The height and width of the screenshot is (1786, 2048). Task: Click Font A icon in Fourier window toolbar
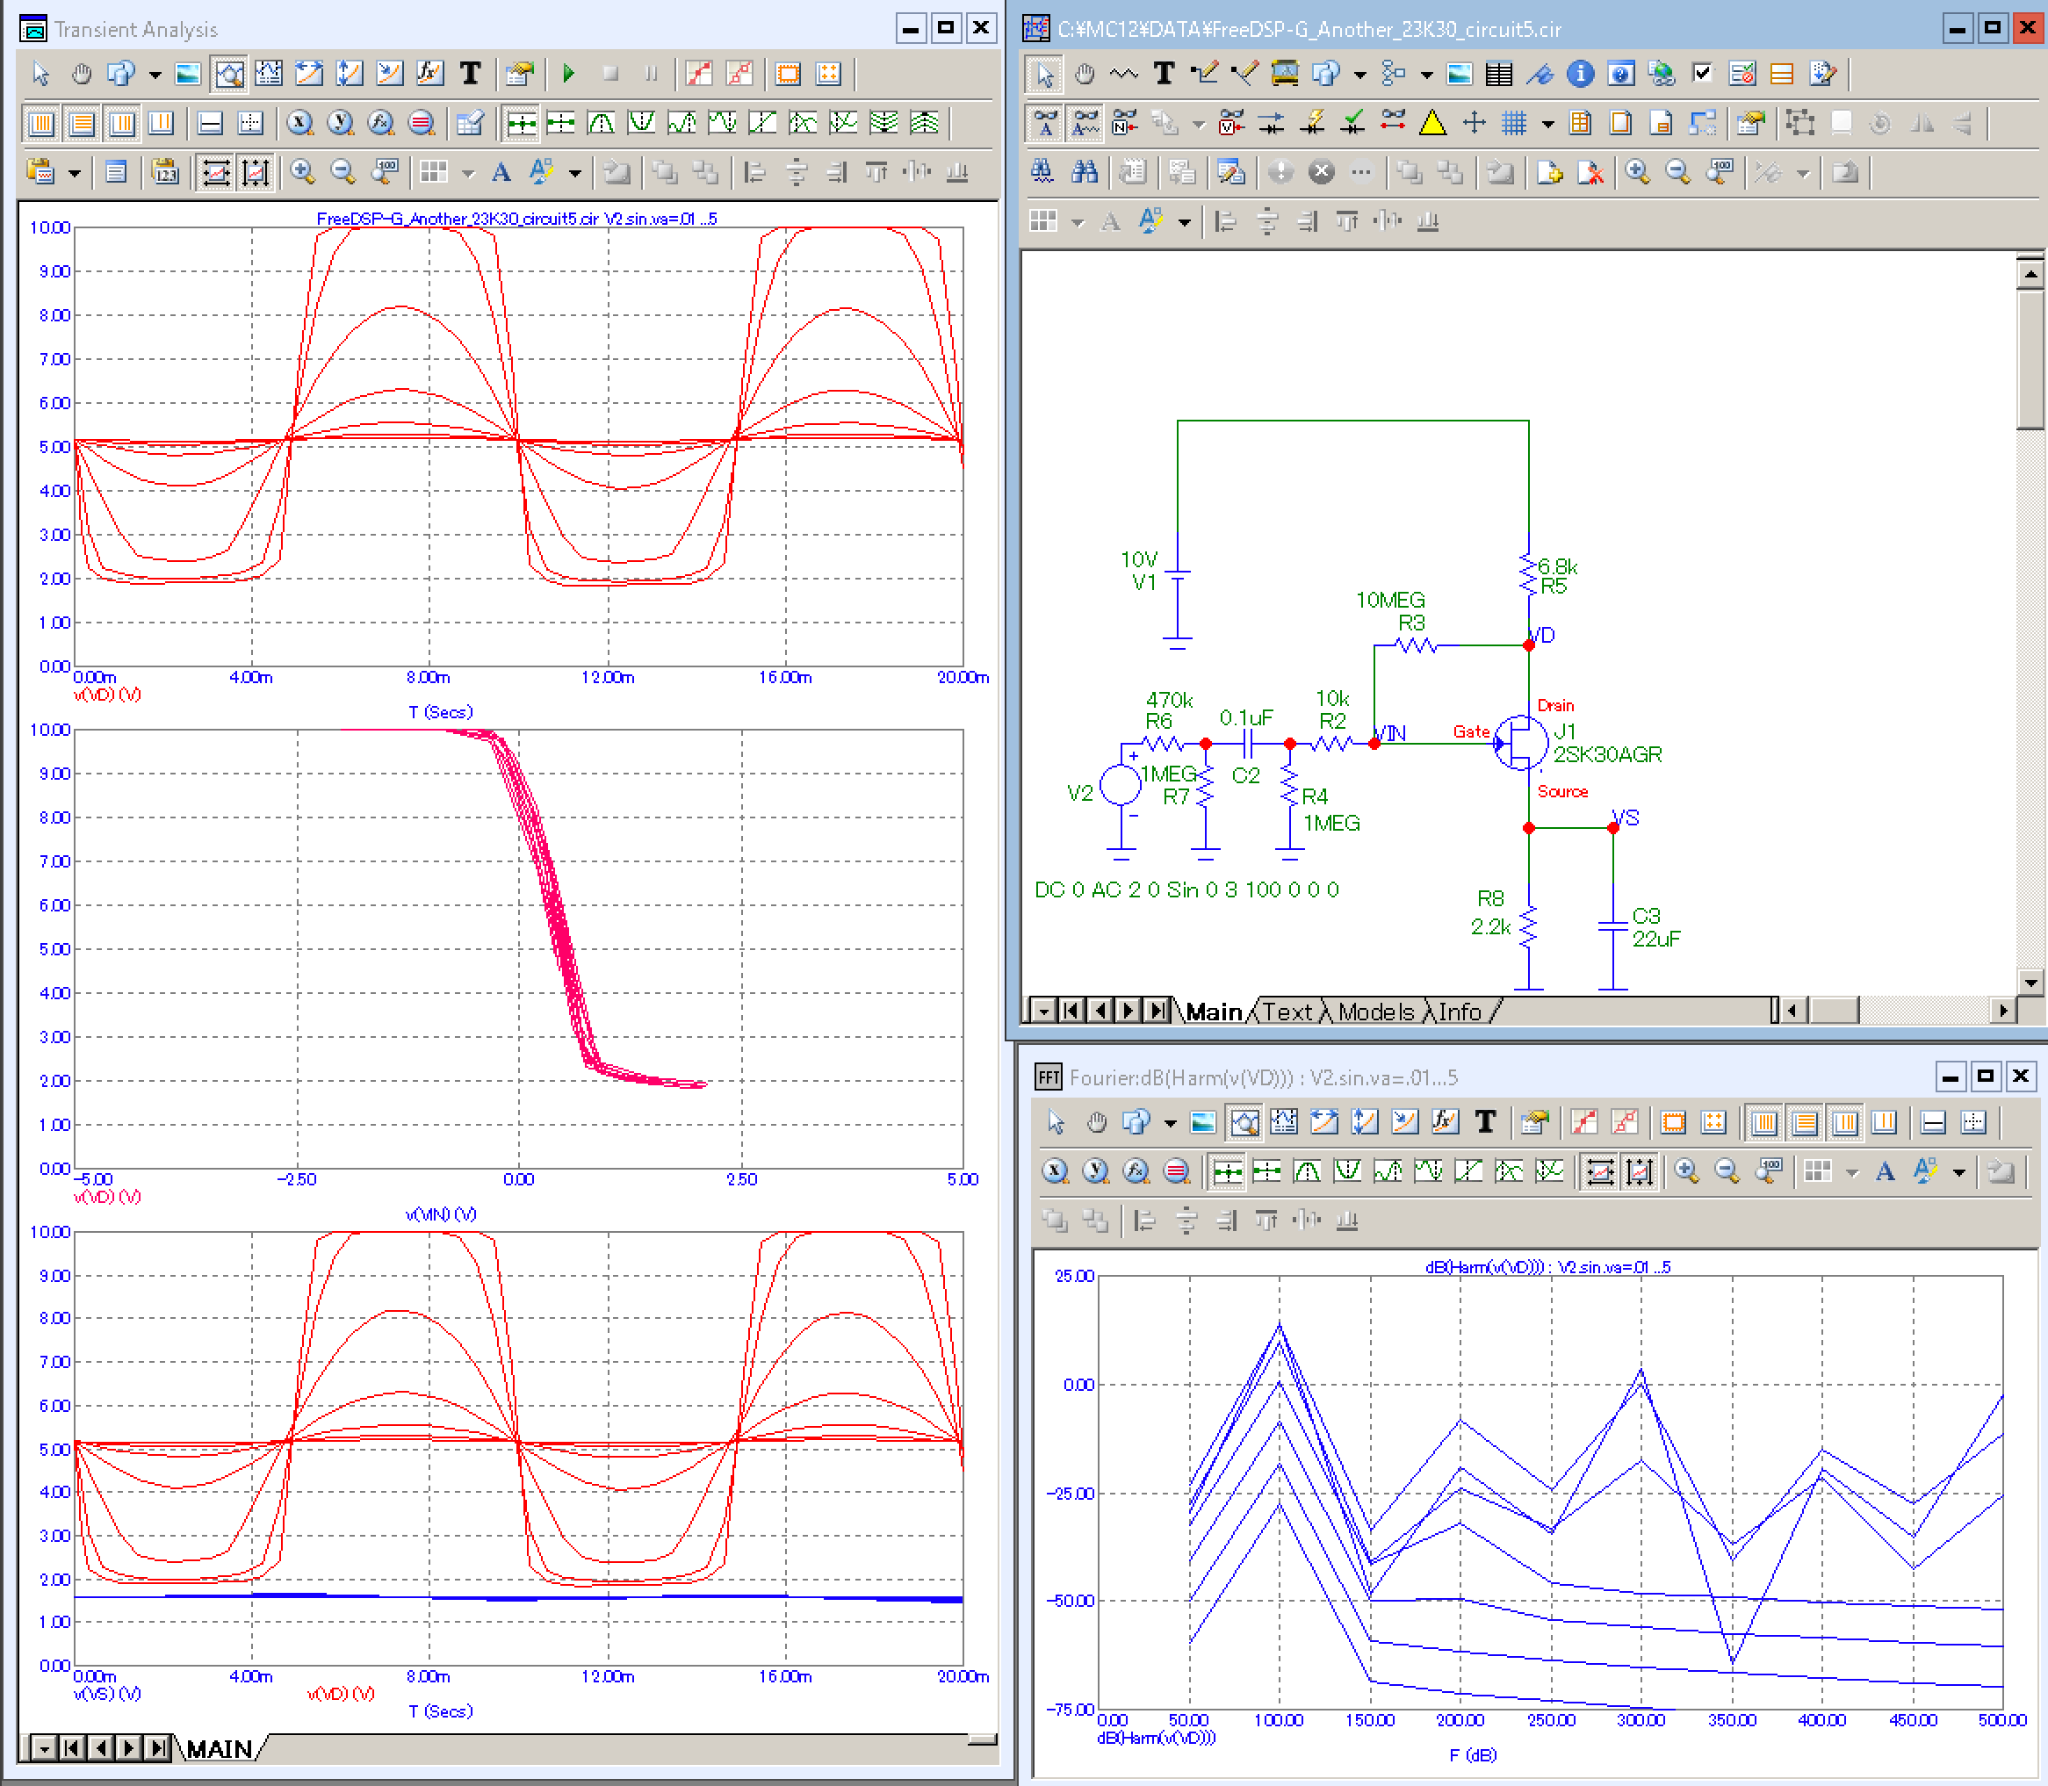tap(1885, 1171)
